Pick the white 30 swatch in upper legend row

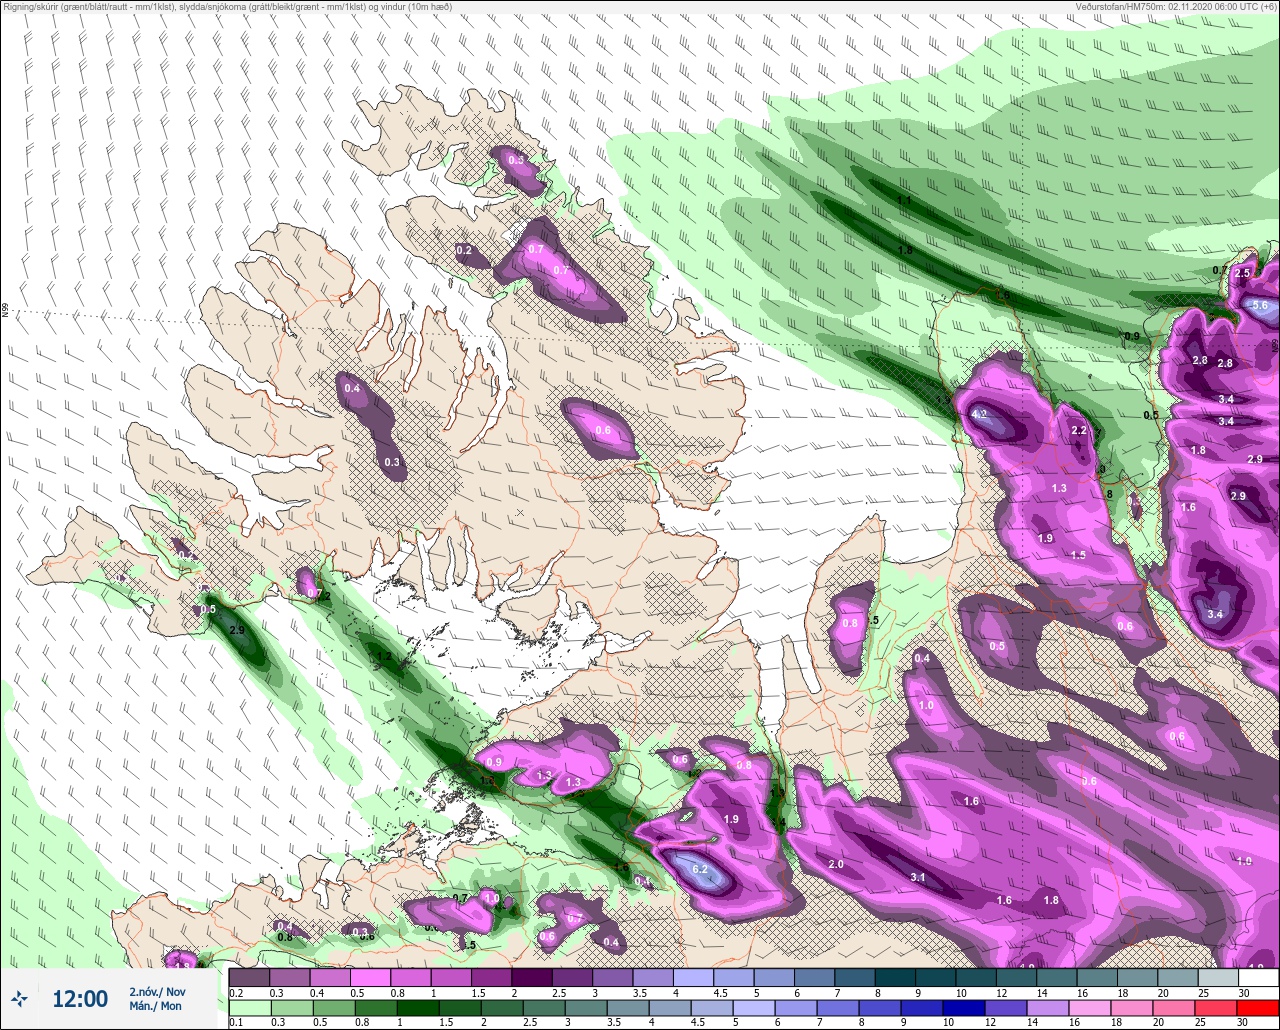(x=1258, y=977)
